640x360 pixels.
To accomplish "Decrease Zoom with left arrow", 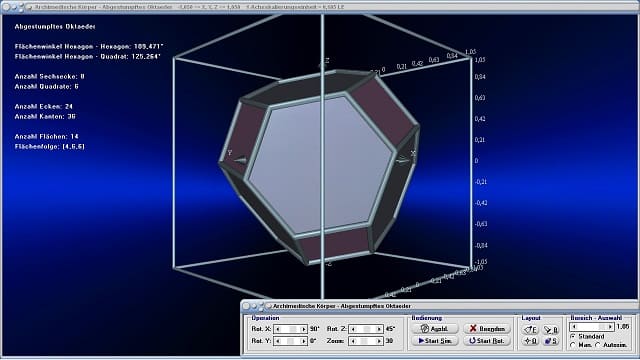I will pyautogui.click(x=353, y=341).
